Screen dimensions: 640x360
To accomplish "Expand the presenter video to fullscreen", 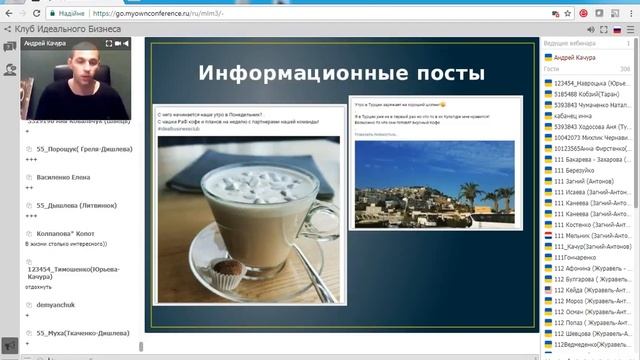I will pyautogui.click(x=109, y=43).
